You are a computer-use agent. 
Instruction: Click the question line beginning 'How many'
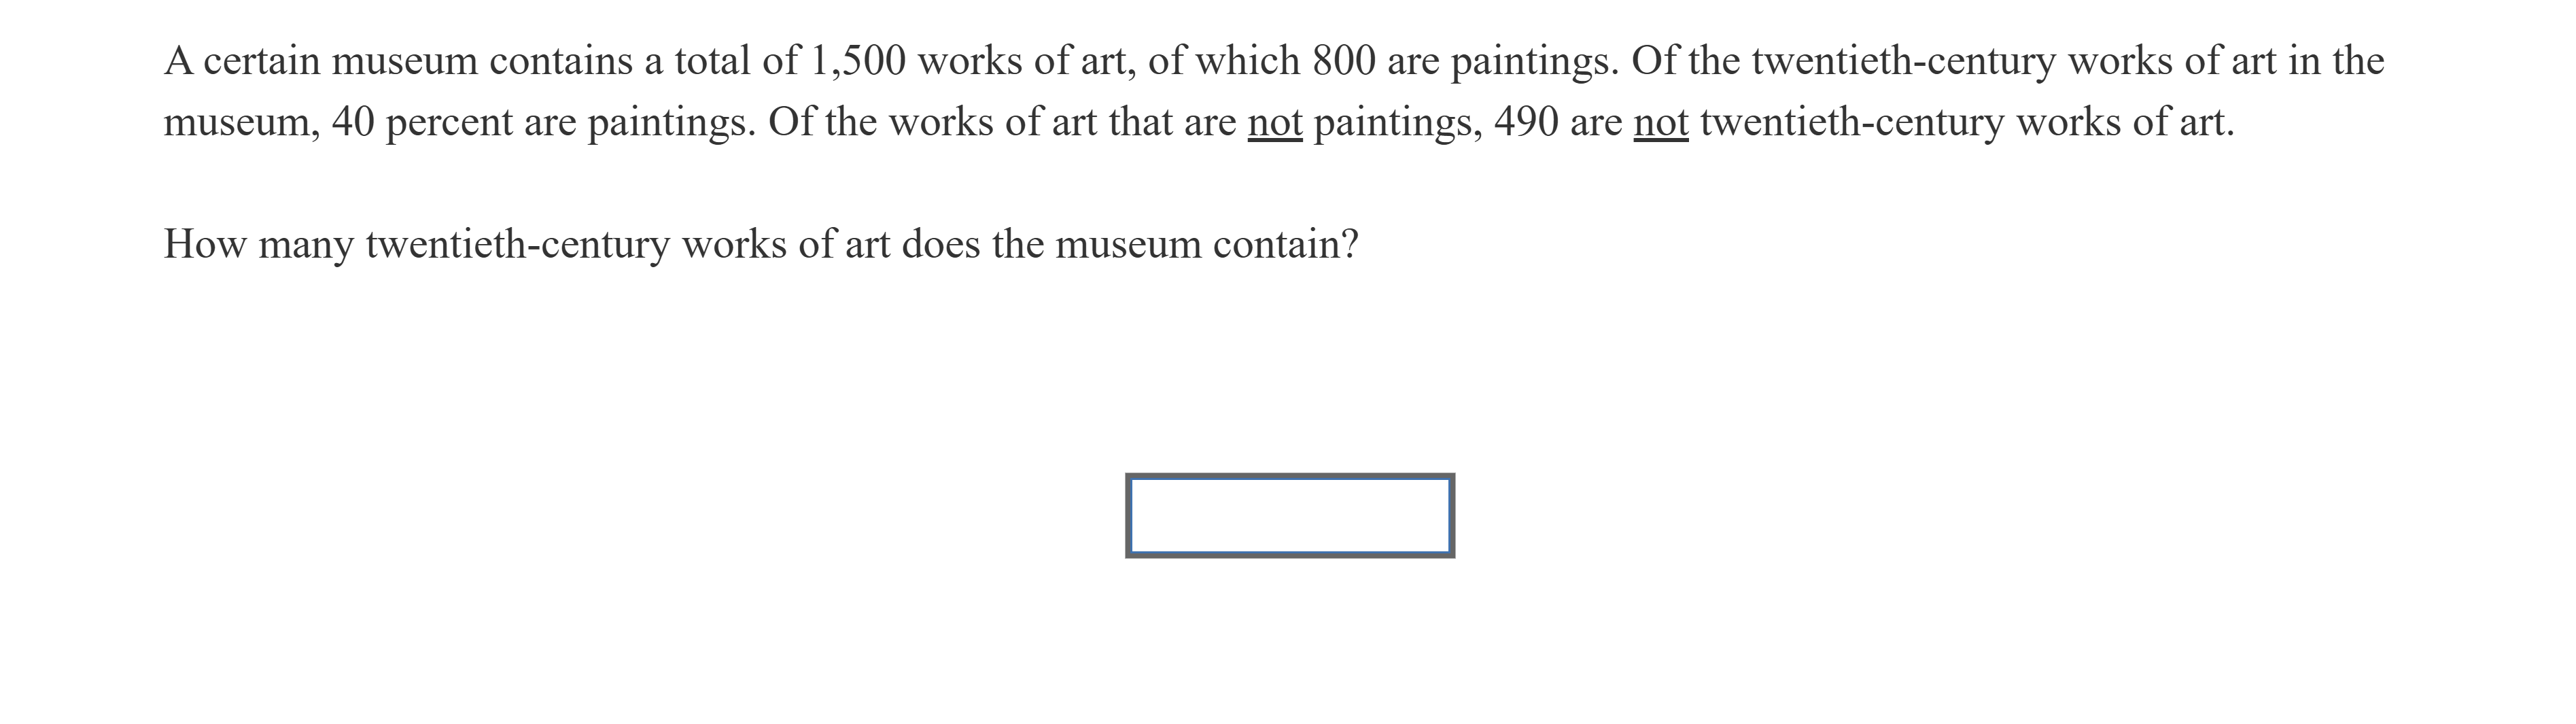(x=760, y=244)
